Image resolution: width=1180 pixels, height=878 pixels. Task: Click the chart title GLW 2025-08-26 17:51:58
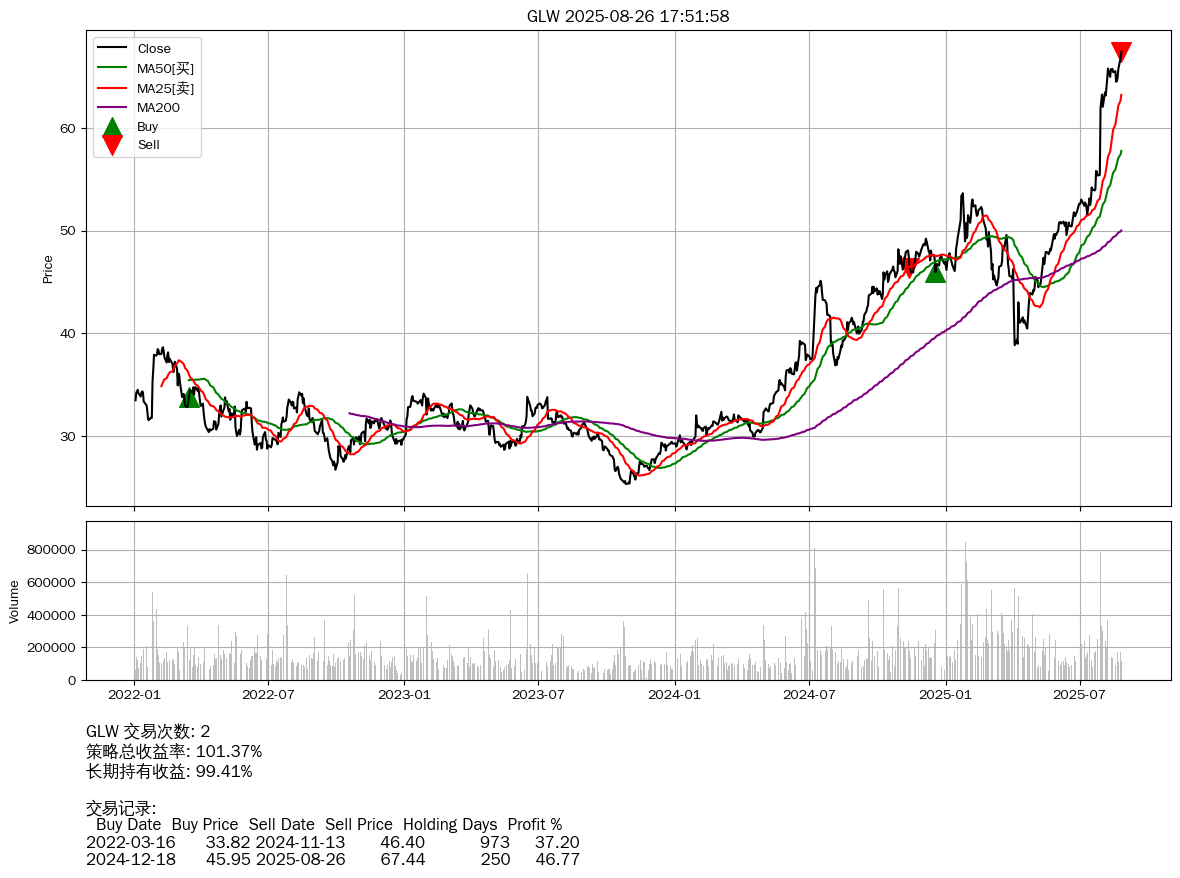coord(628,16)
